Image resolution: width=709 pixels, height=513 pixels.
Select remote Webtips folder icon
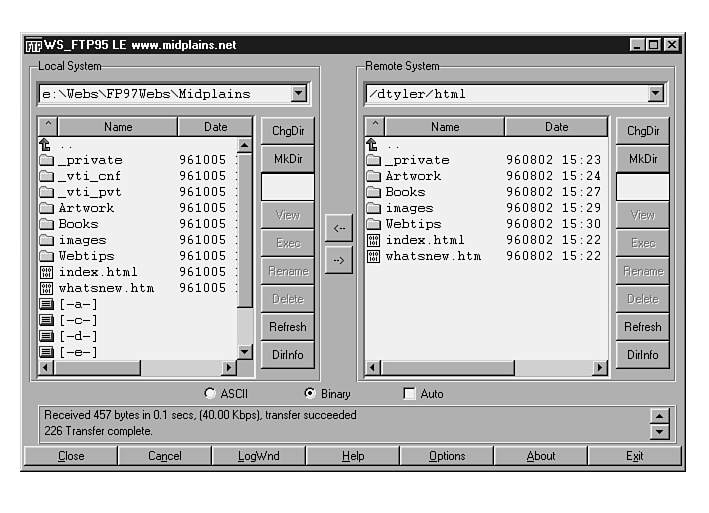373,224
